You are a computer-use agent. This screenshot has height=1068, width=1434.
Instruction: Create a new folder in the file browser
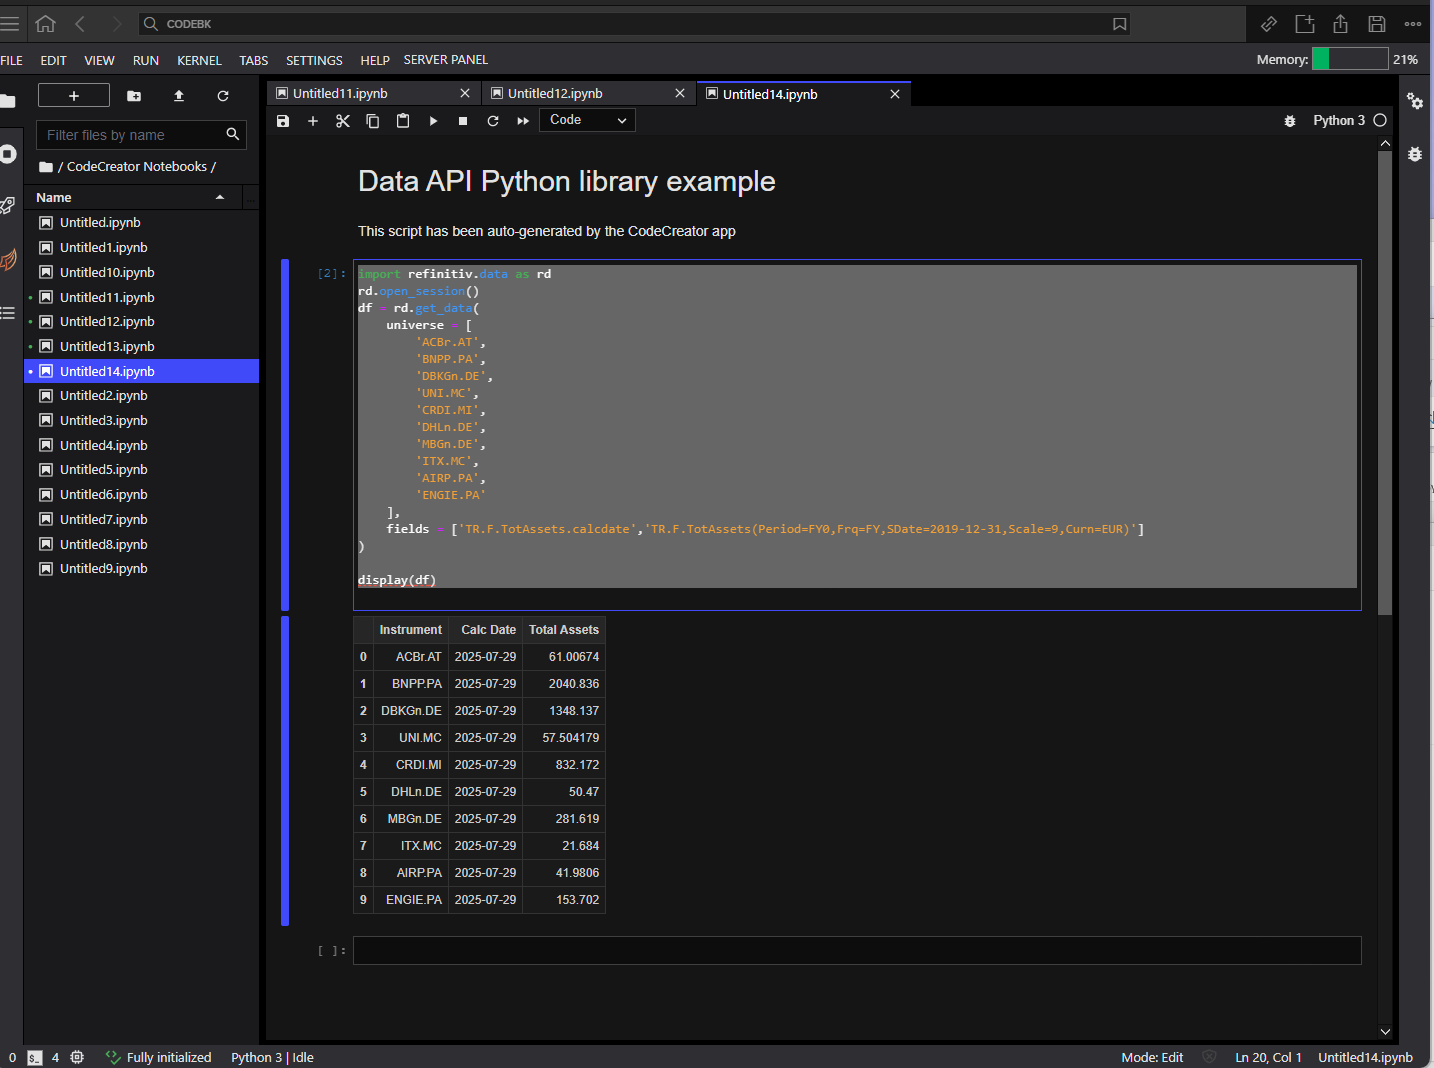[134, 96]
